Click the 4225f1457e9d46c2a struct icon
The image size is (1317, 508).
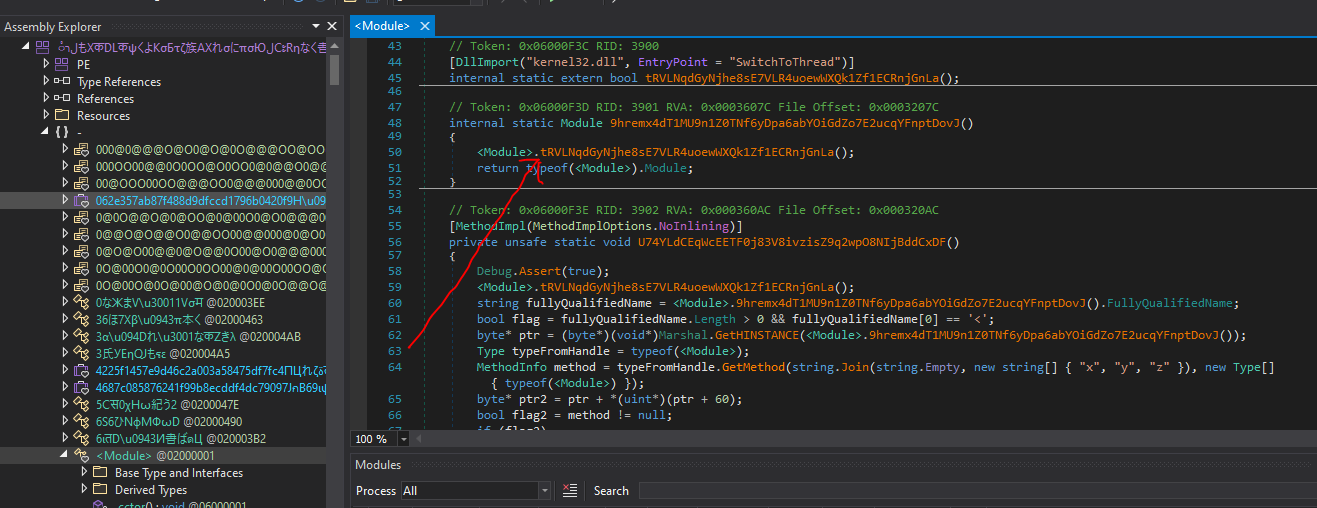82,370
